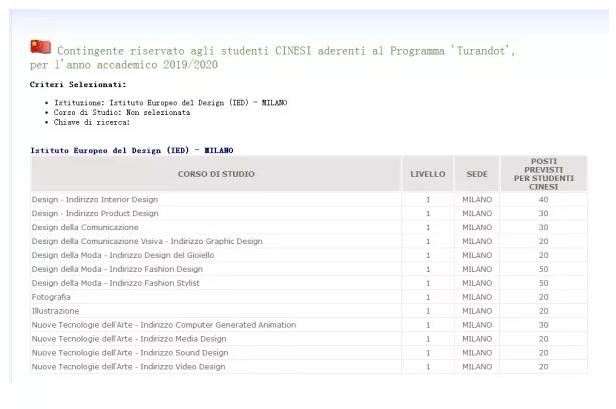Select 'Indirizzo Video Design' course row
The height and width of the screenshot is (409, 616).
click(x=309, y=367)
